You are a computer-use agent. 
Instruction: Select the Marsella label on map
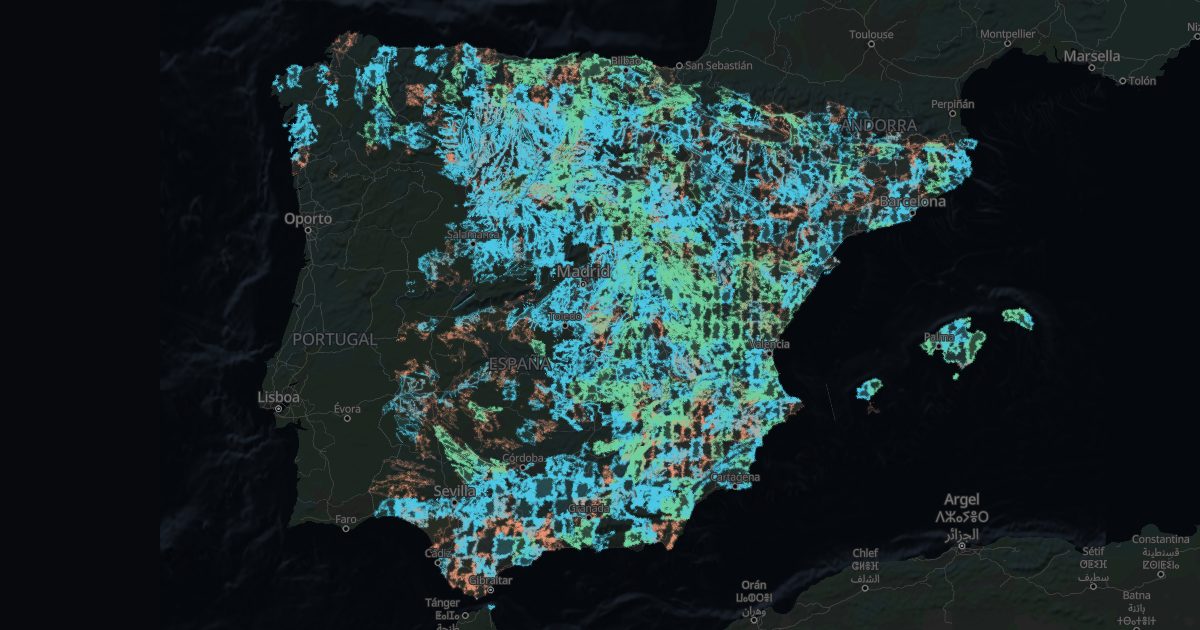pos(1092,56)
